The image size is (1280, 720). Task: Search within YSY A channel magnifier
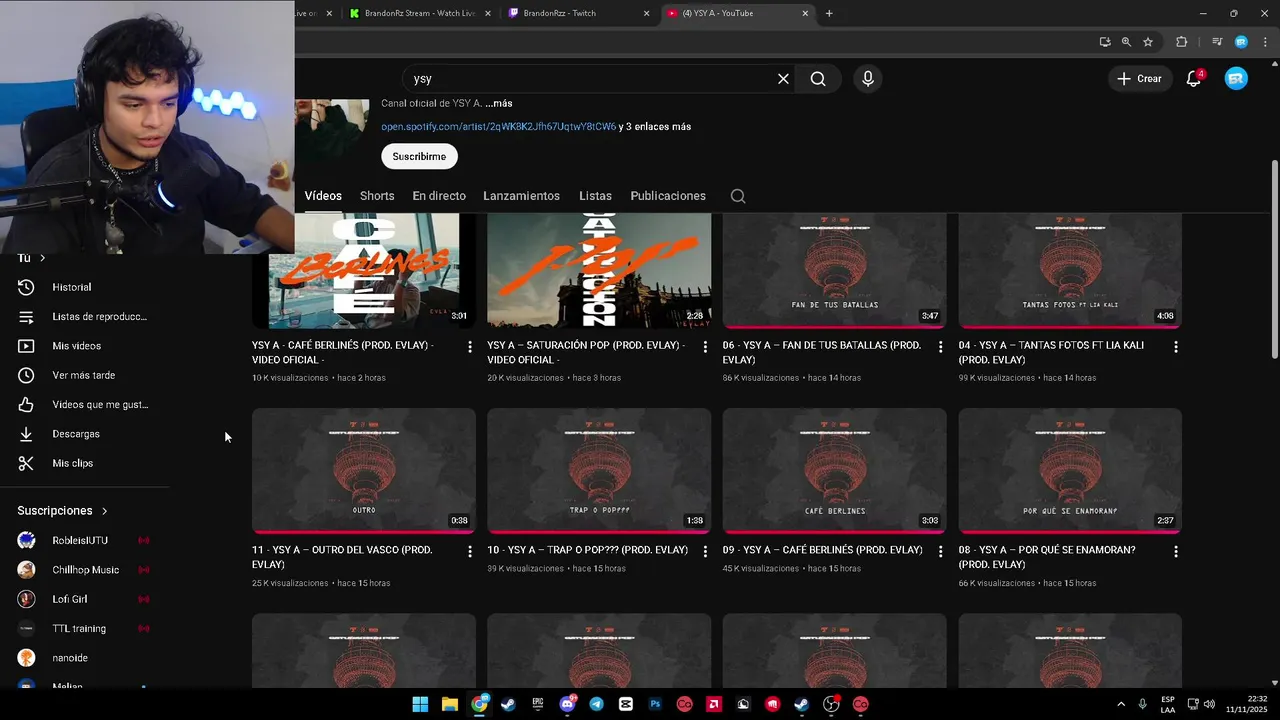point(738,196)
